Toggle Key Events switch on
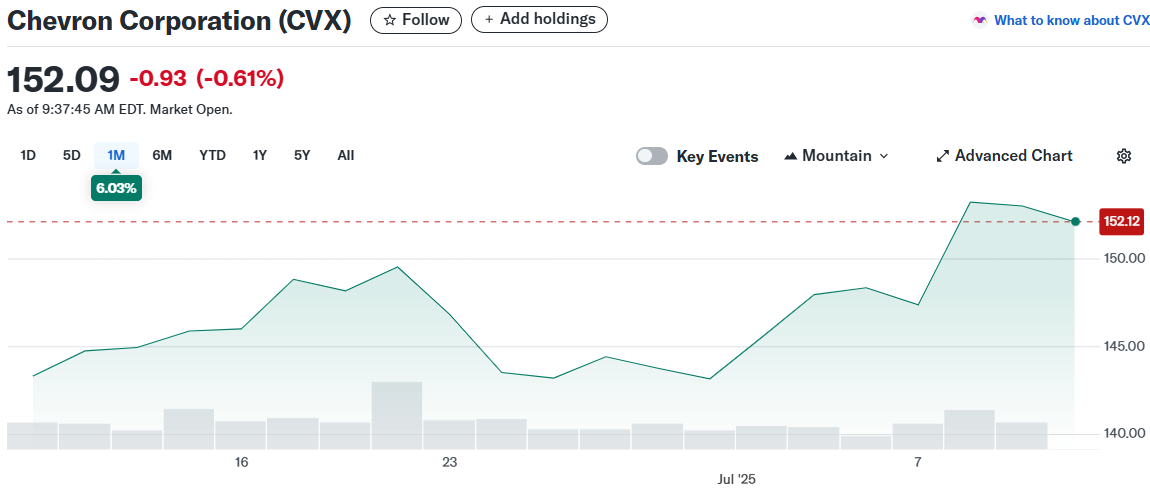 point(652,156)
